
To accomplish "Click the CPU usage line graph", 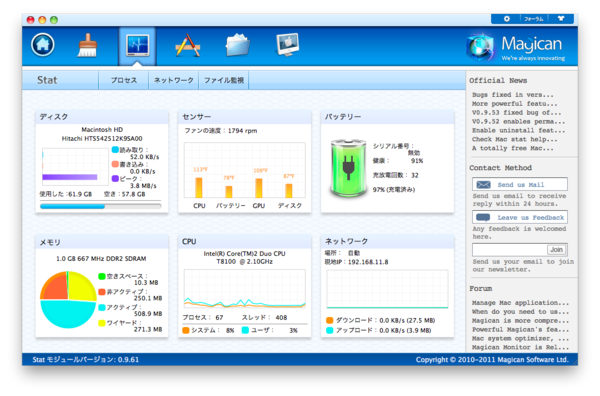I will 245,289.
